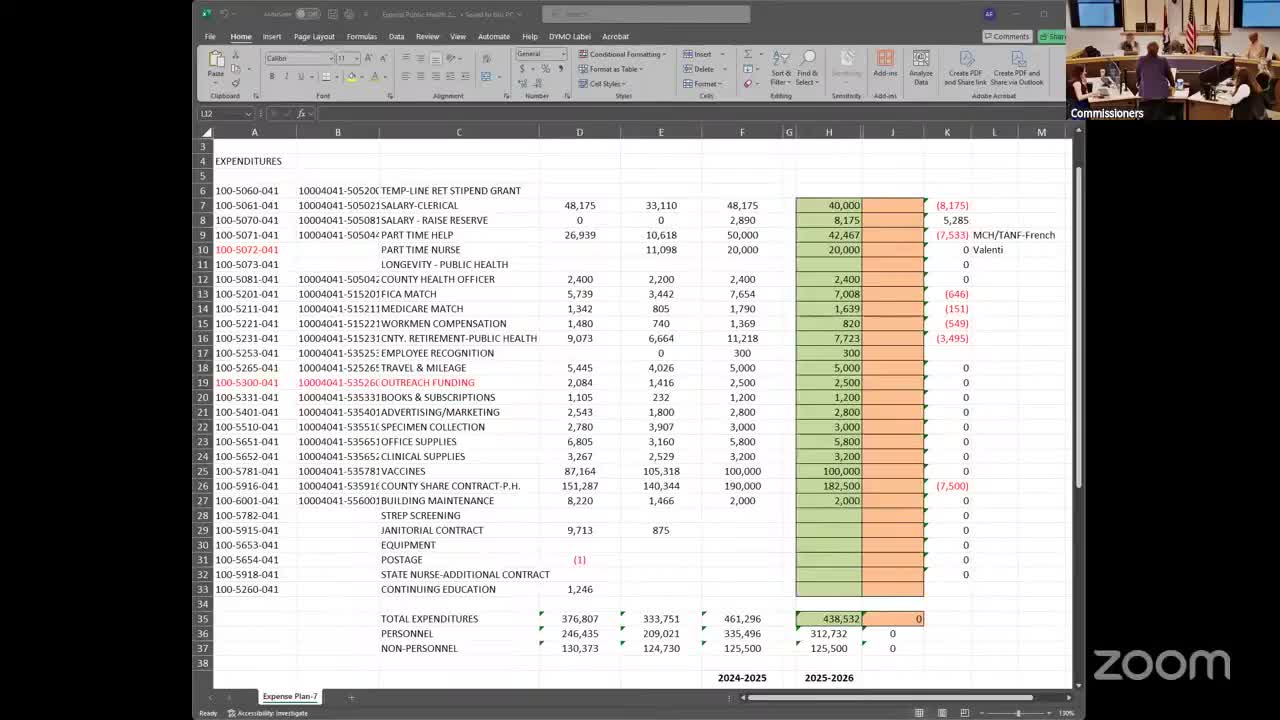Click the Cut scissors icon

[x=236, y=55]
